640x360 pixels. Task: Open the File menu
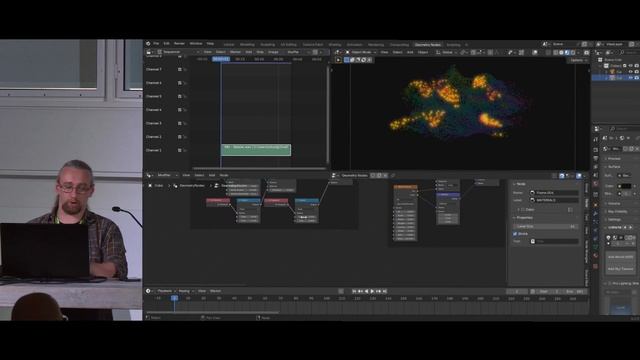156,44
